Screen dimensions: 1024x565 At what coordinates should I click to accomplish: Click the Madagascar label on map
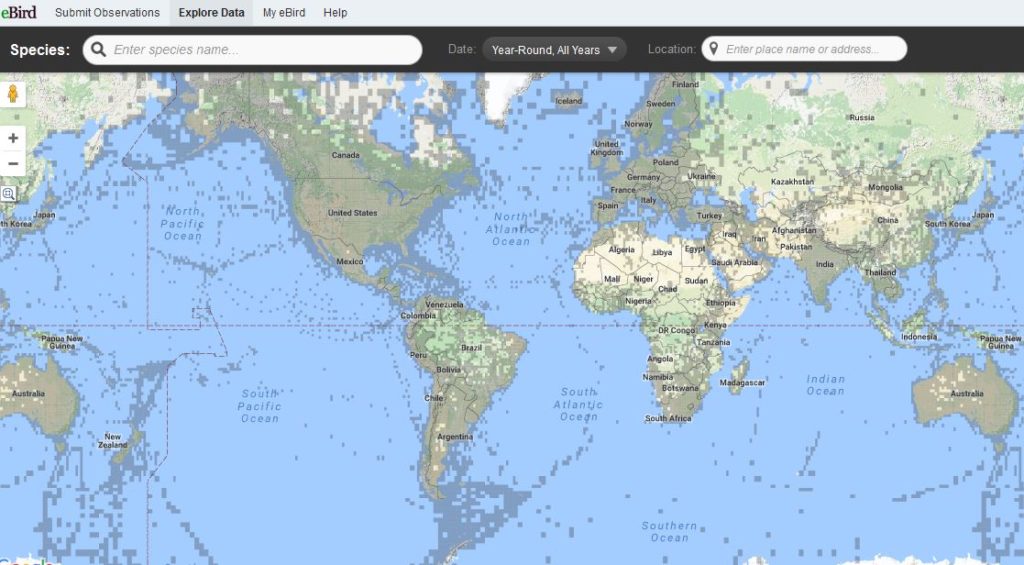pos(742,383)
